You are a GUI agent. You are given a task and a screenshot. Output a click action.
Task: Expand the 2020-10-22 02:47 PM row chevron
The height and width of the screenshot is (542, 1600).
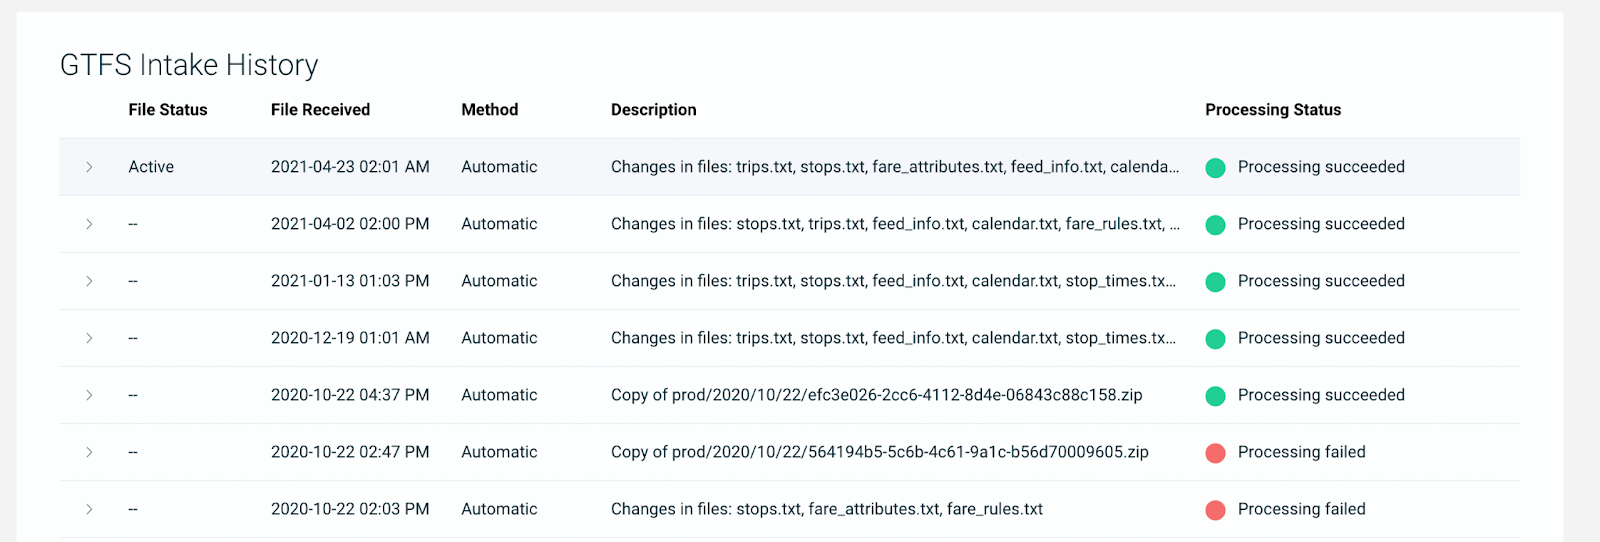89,452
